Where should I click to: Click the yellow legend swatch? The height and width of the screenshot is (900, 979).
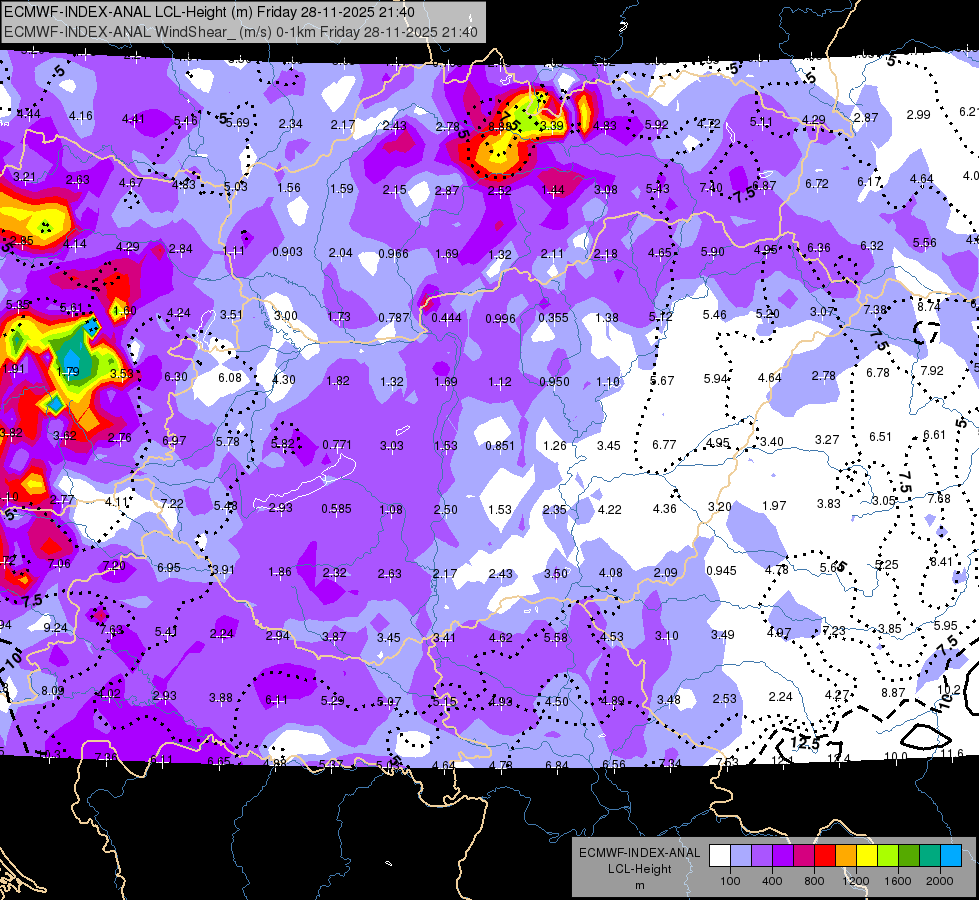(x=867, y=856)
